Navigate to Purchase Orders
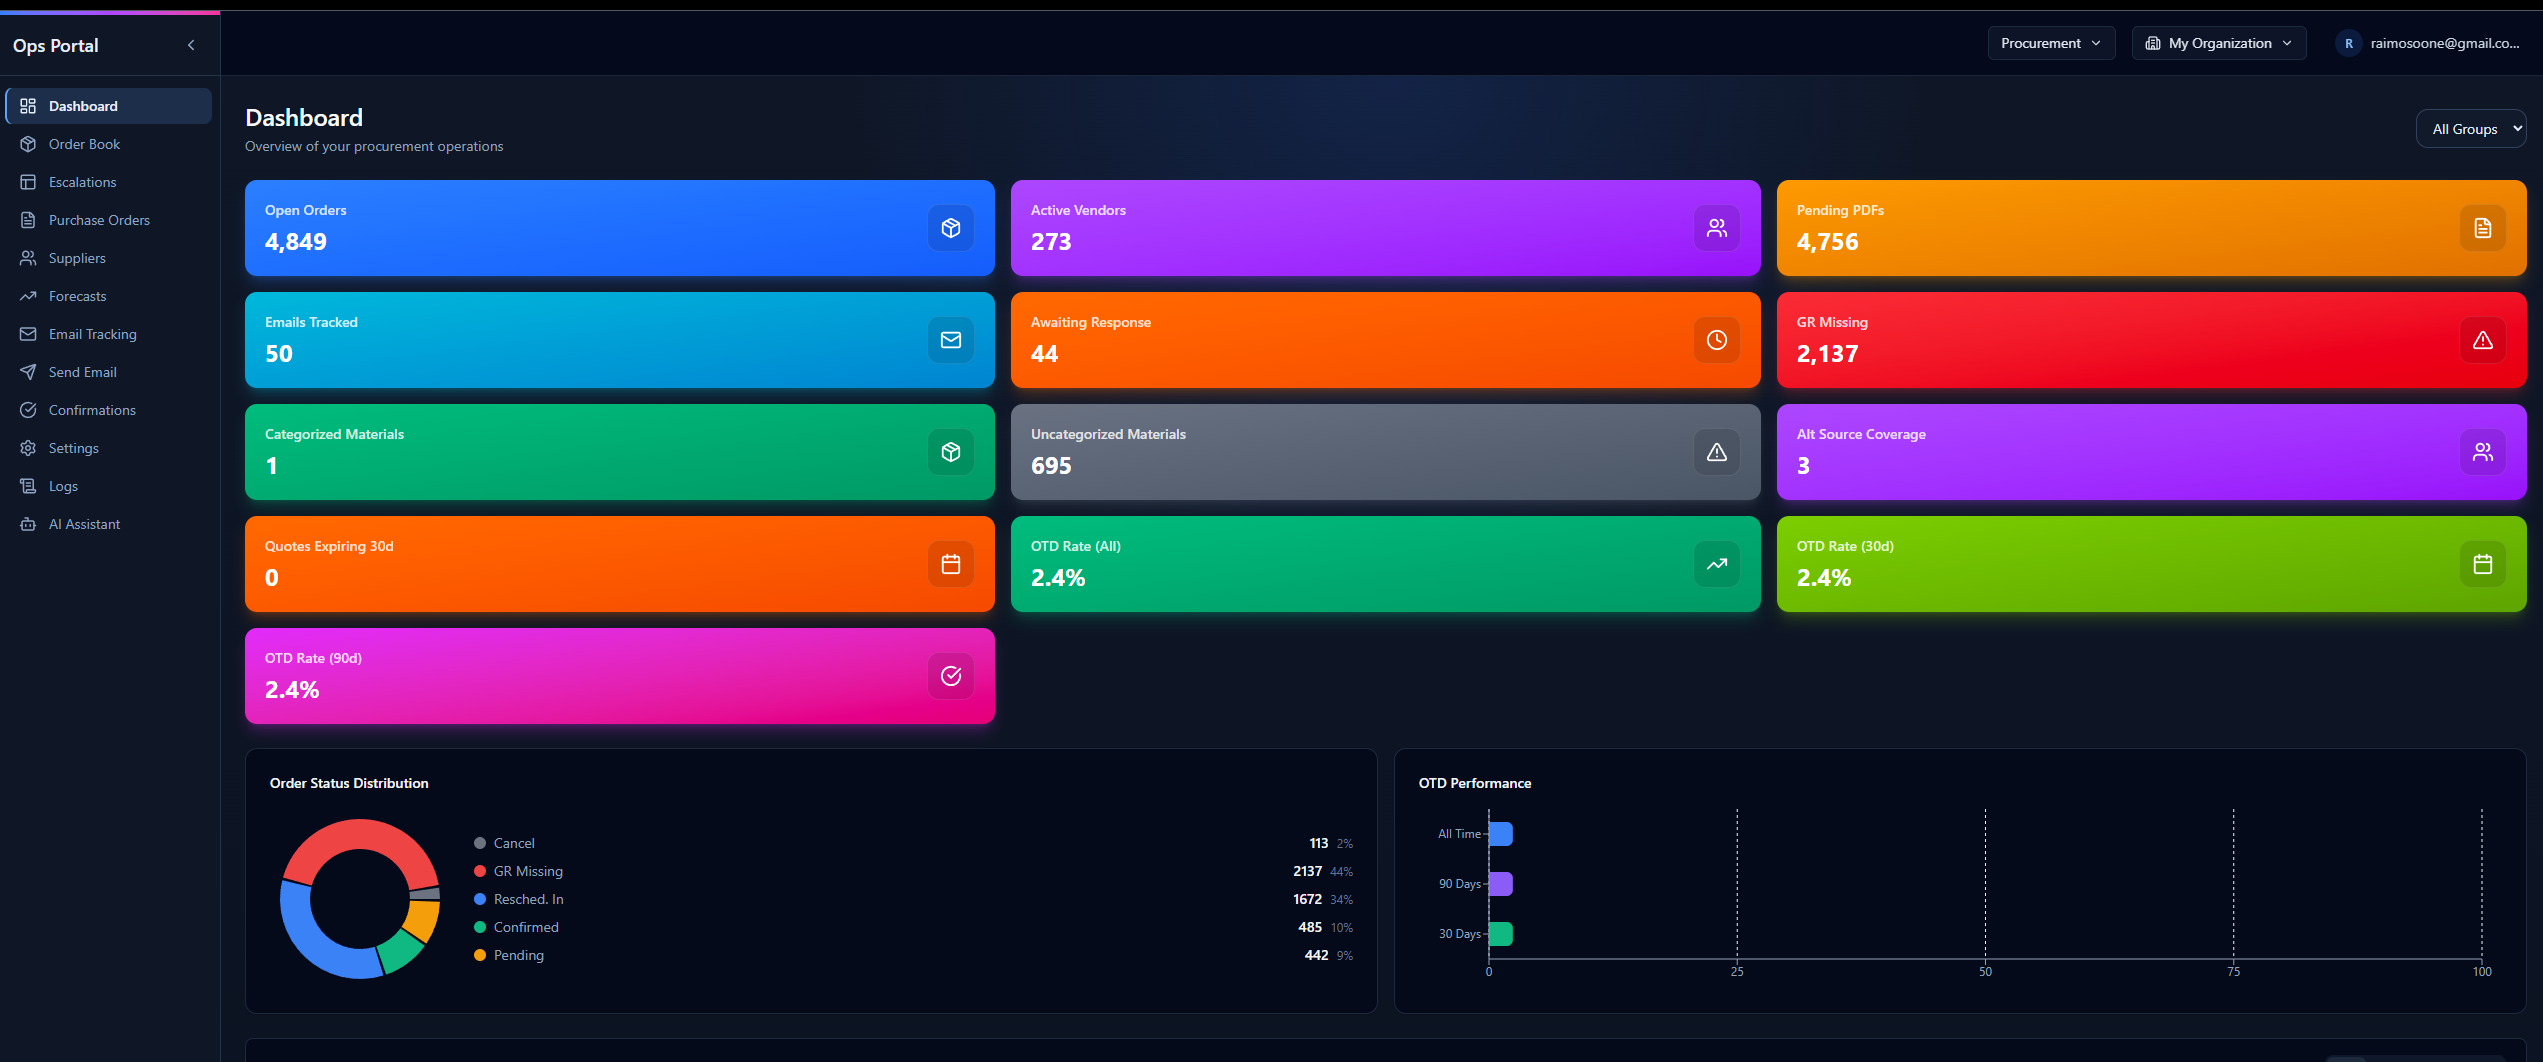This screenshot has height=1062, width=2543. [28, 219]
